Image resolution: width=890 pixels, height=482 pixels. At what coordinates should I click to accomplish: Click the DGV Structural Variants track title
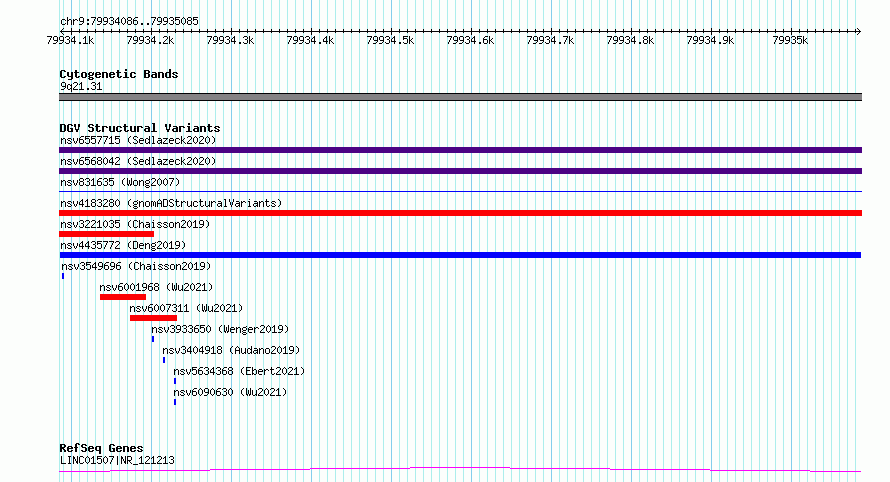140,128
